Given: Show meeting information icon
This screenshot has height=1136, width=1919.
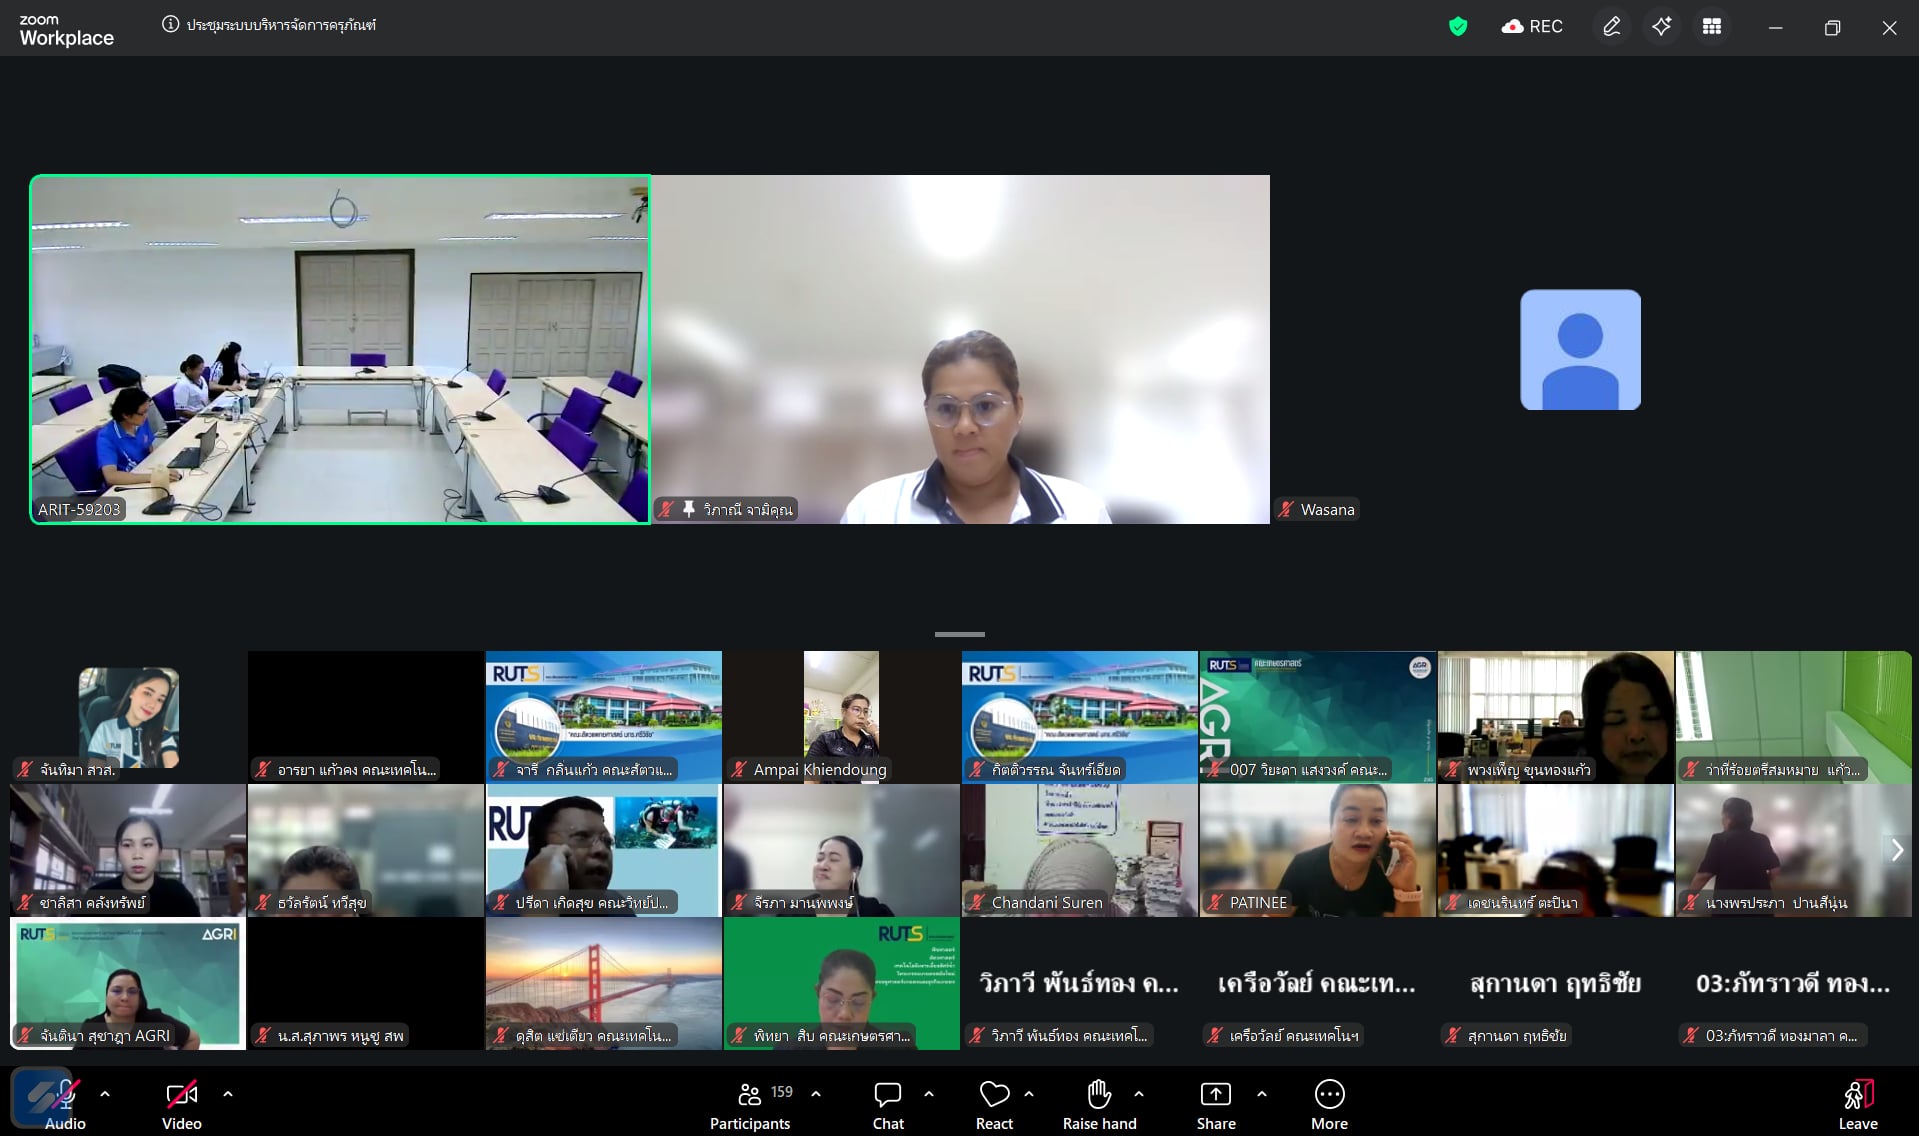Looking at the screenshot, I should 171,25.
